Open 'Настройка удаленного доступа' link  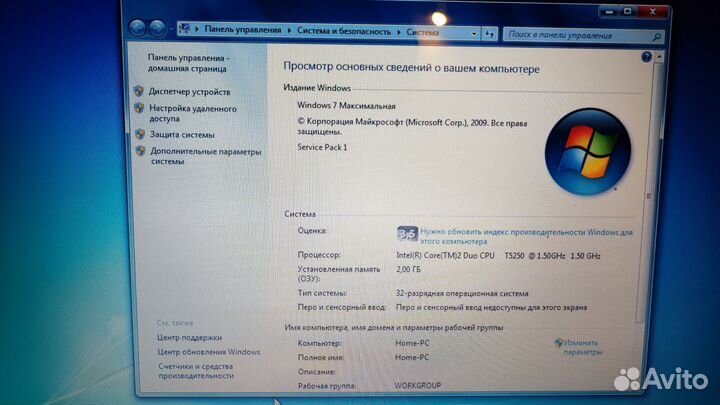193,113
